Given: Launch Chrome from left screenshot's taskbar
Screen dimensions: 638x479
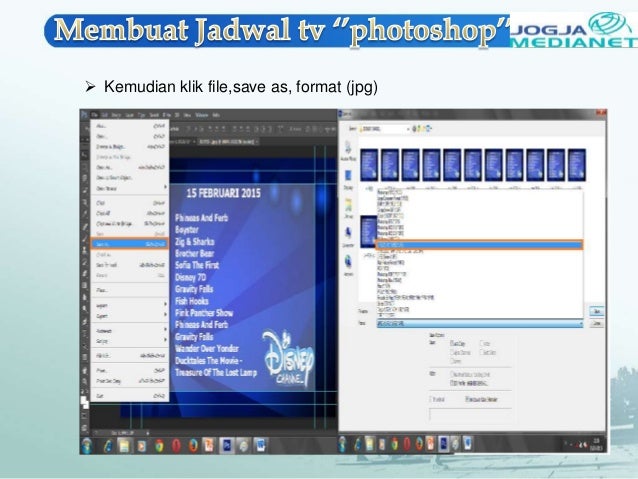Looking at the screenshot, I should coord(159,446).
